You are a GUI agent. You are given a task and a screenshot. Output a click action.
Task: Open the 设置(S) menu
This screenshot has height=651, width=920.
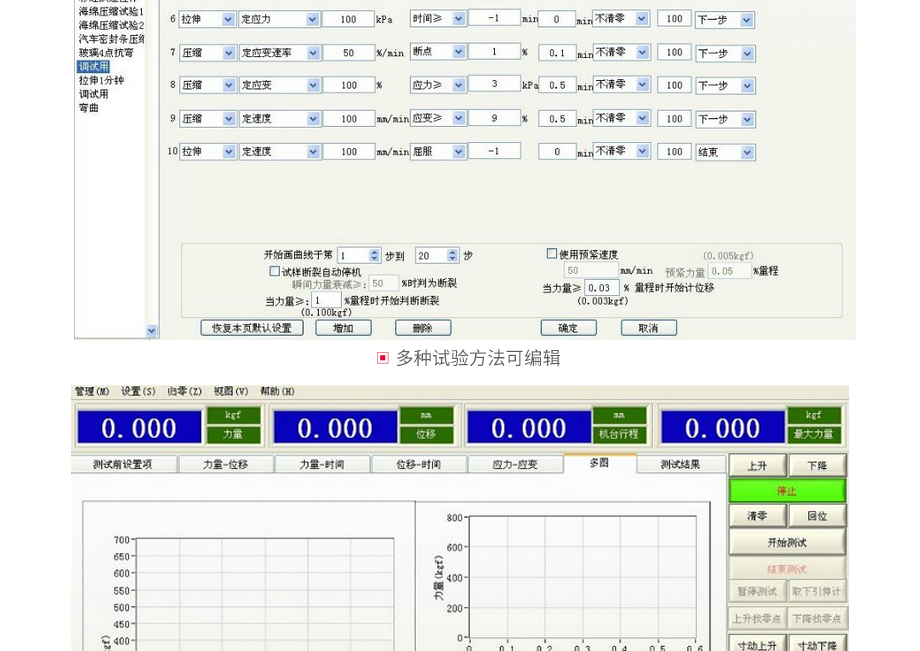tap(138, 392)
